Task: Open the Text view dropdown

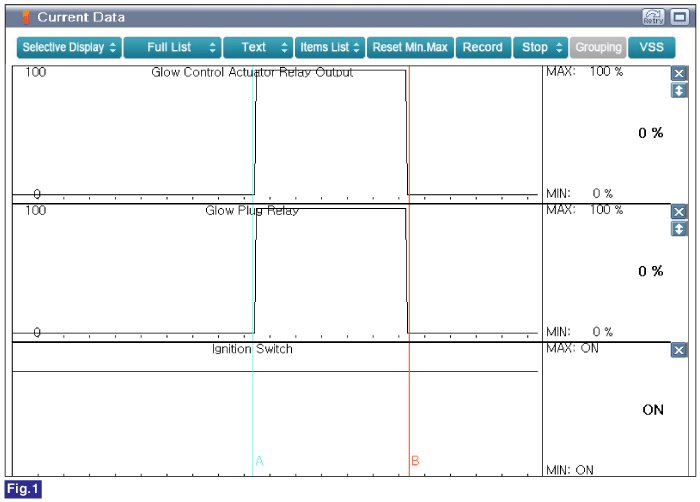Action: coord(258,47)
